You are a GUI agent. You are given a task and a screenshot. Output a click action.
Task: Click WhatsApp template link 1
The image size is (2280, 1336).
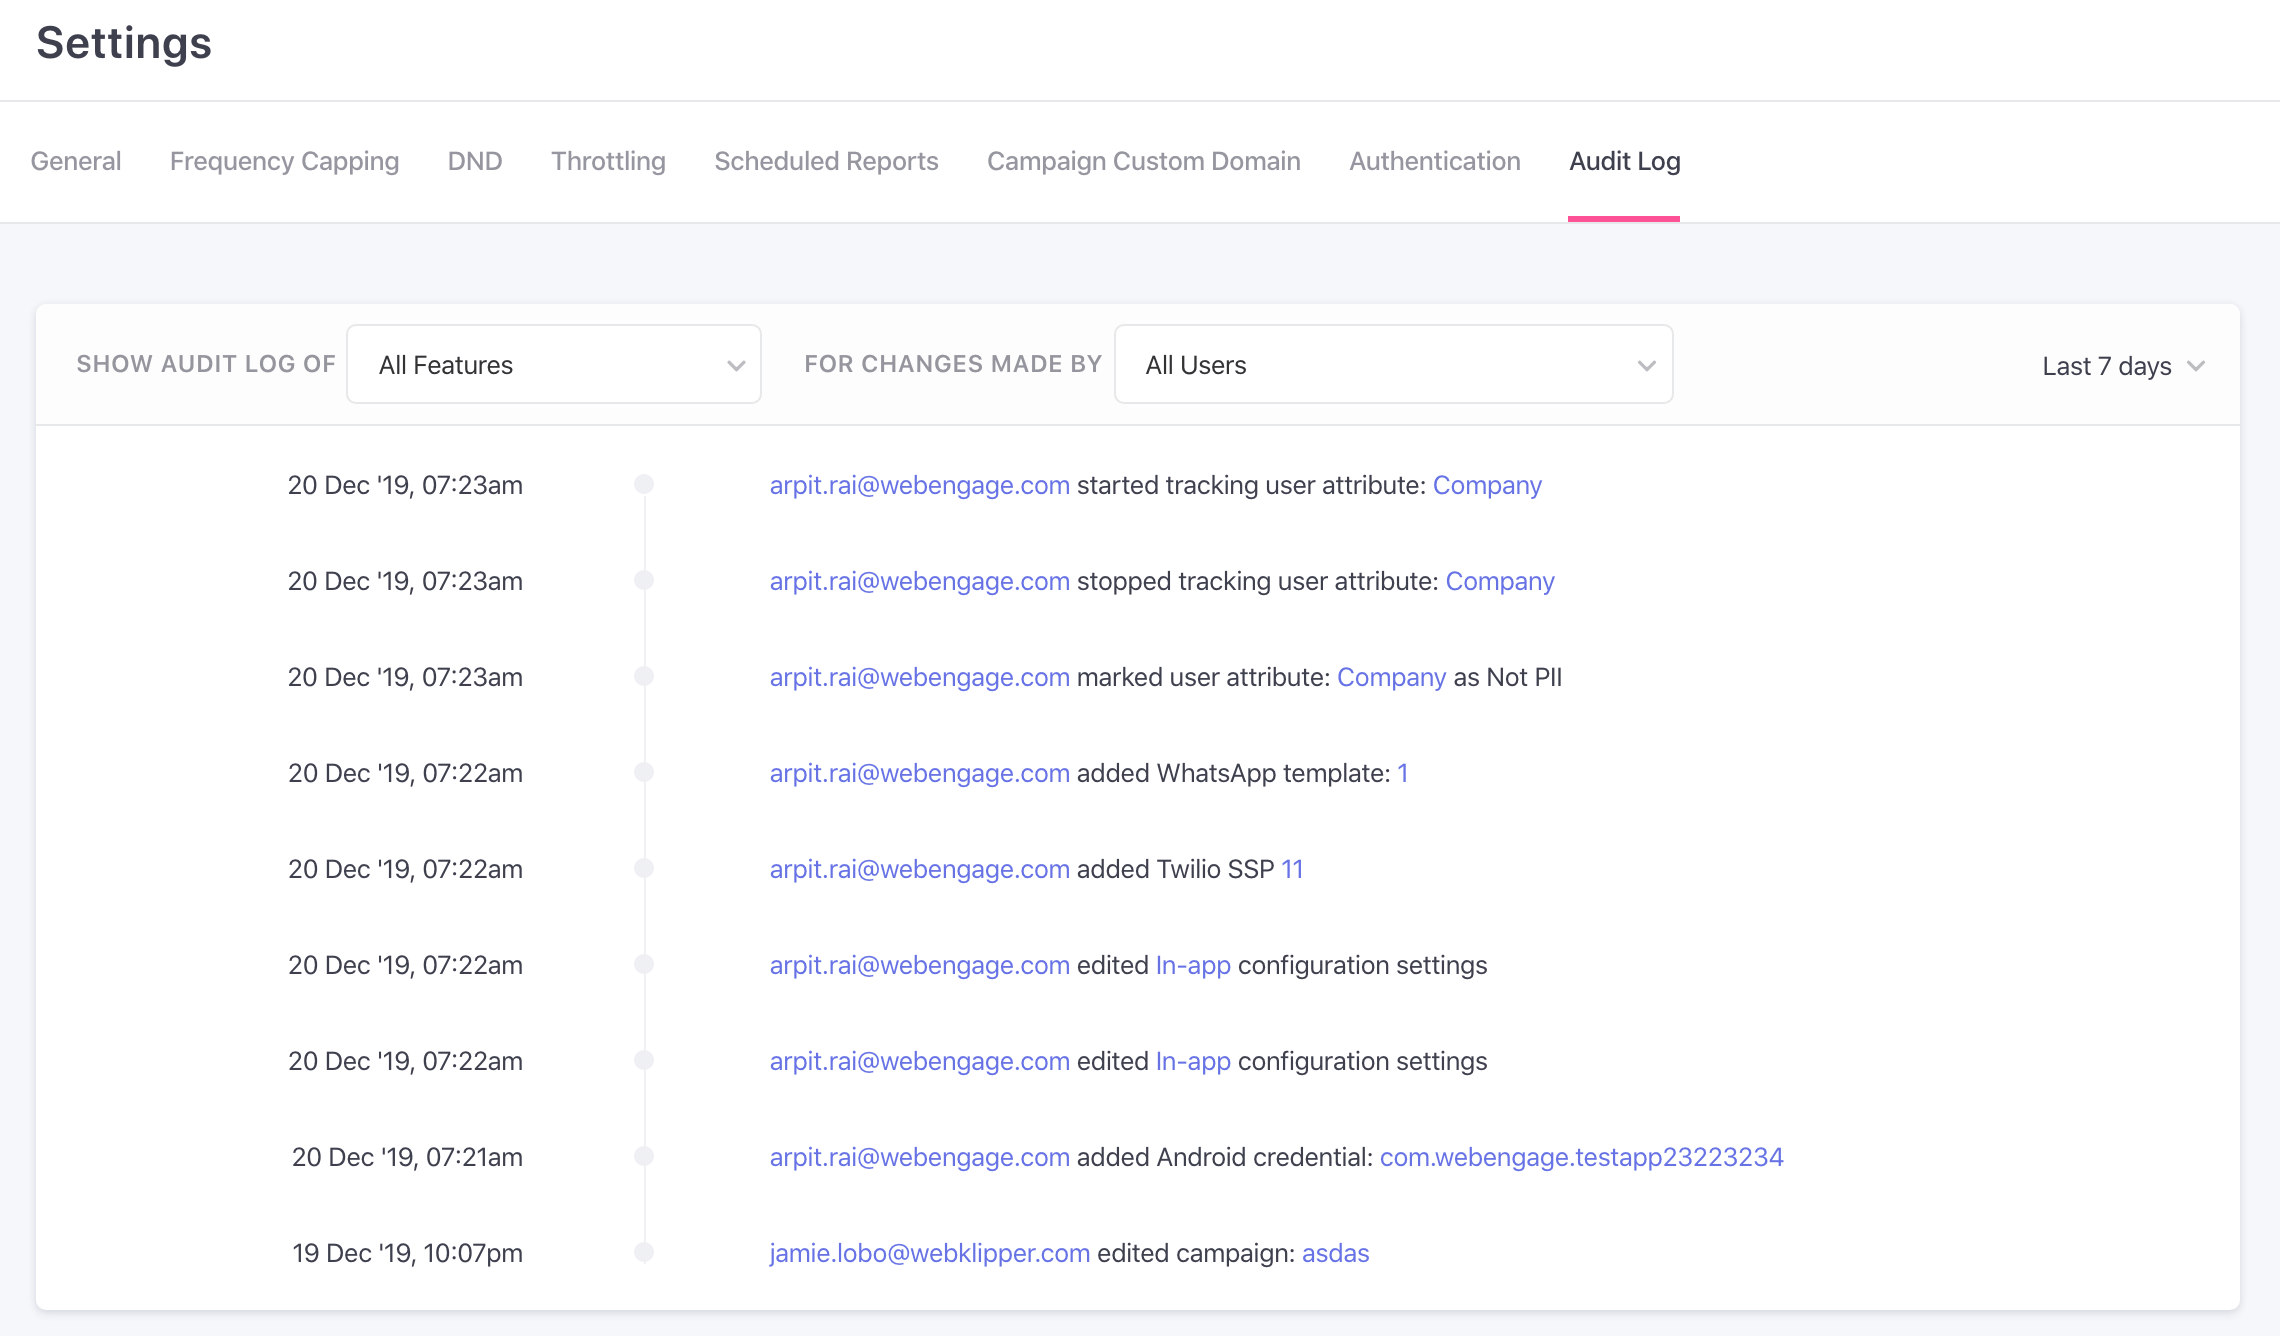coord(1403,773)
